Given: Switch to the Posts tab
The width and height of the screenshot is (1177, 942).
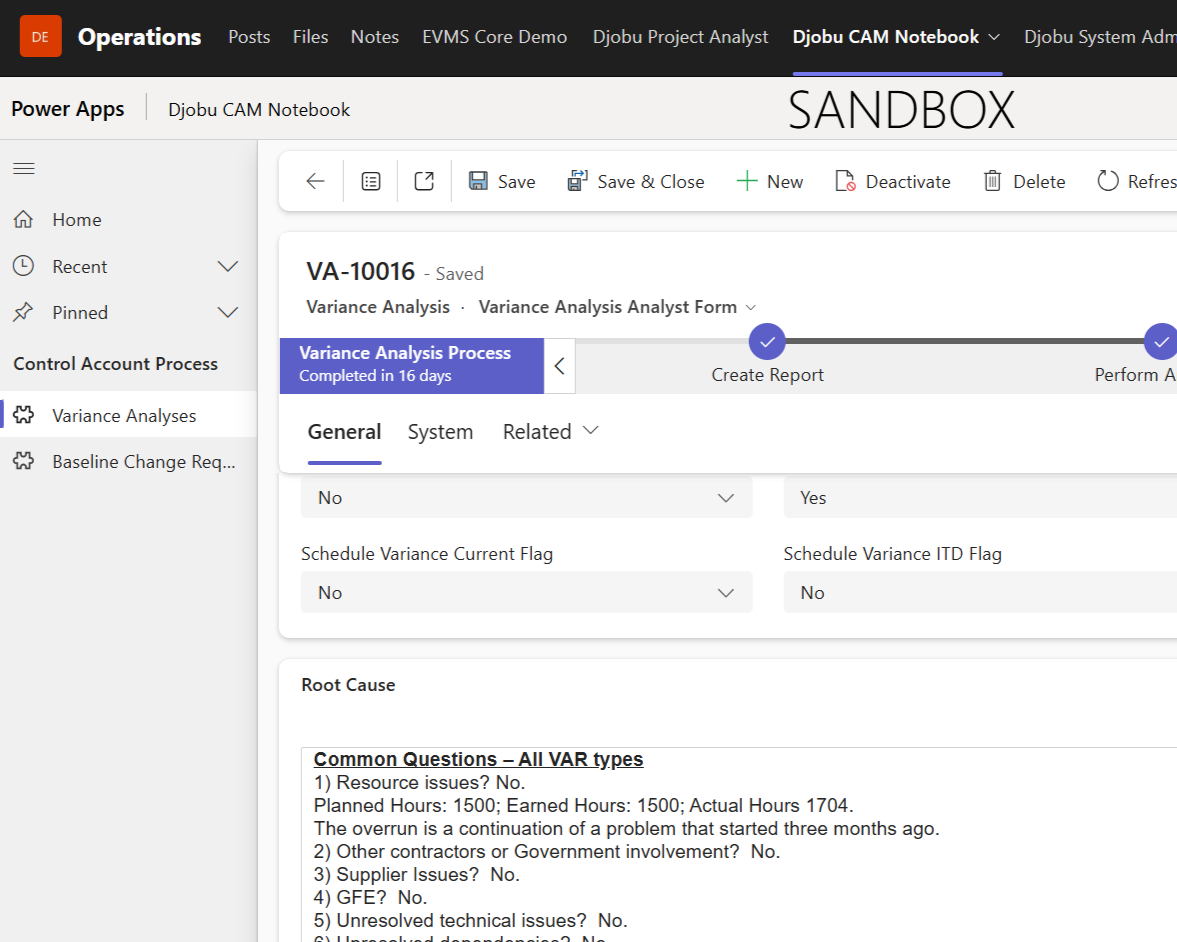Looking at the screenshot, I should pos(249,37).
